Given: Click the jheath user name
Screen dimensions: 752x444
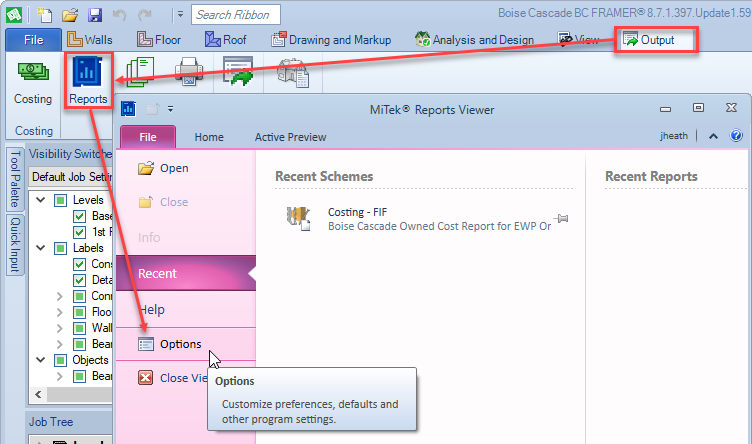Looking at the screenshot, I should click(674, 136).
